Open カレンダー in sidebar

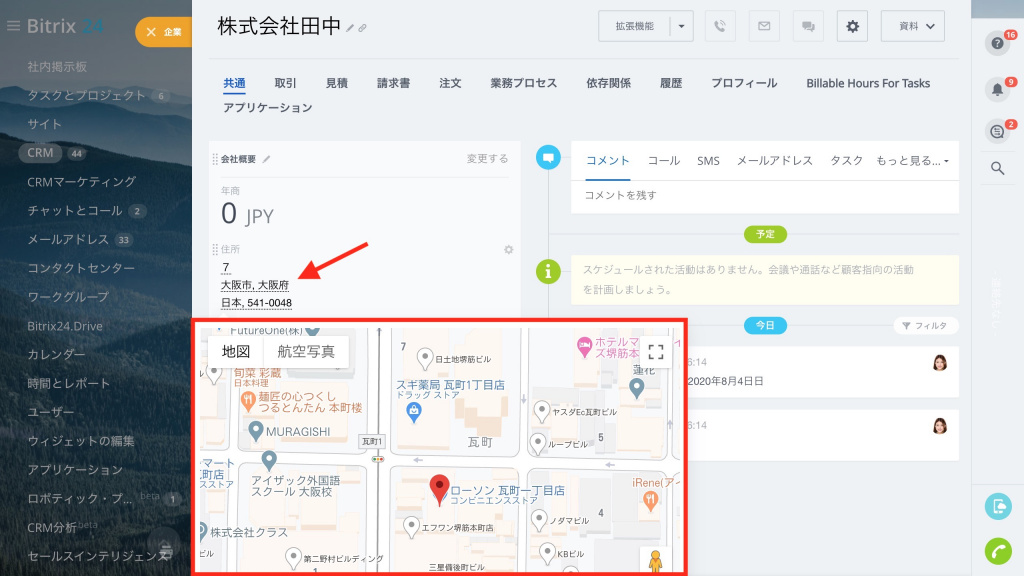[56, 355]
